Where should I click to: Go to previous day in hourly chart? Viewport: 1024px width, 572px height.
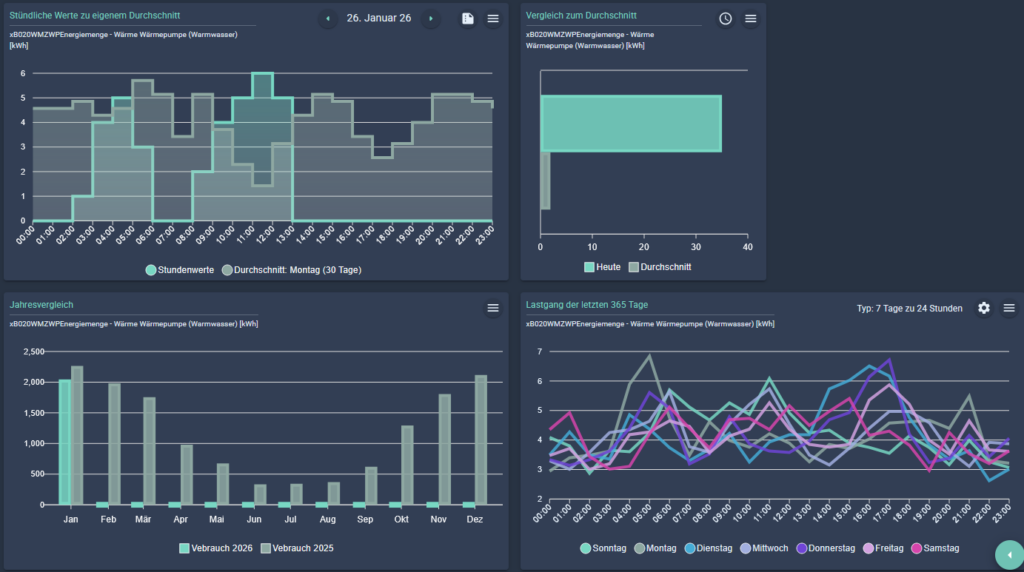pyautogui.click(x=329, y=19)
